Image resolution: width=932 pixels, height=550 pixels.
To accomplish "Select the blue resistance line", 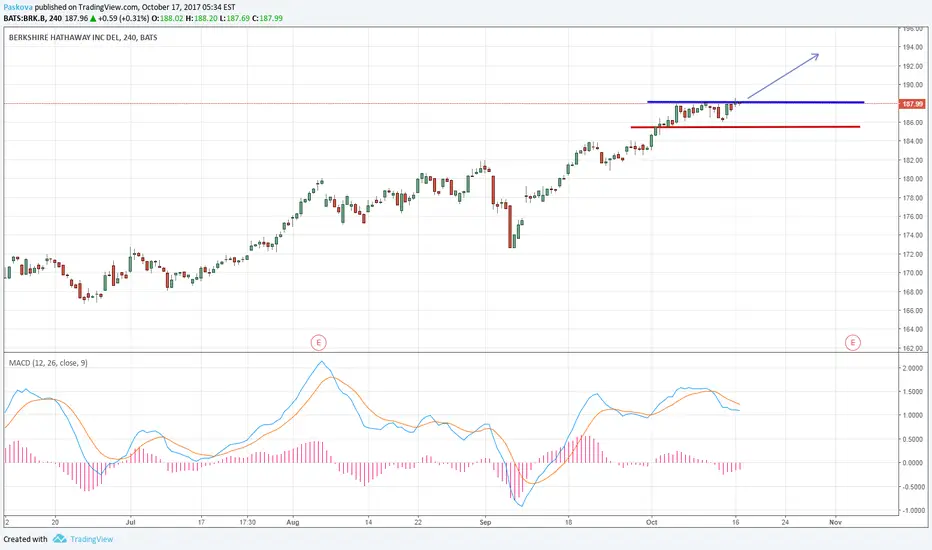I will (x=755, y=102).
